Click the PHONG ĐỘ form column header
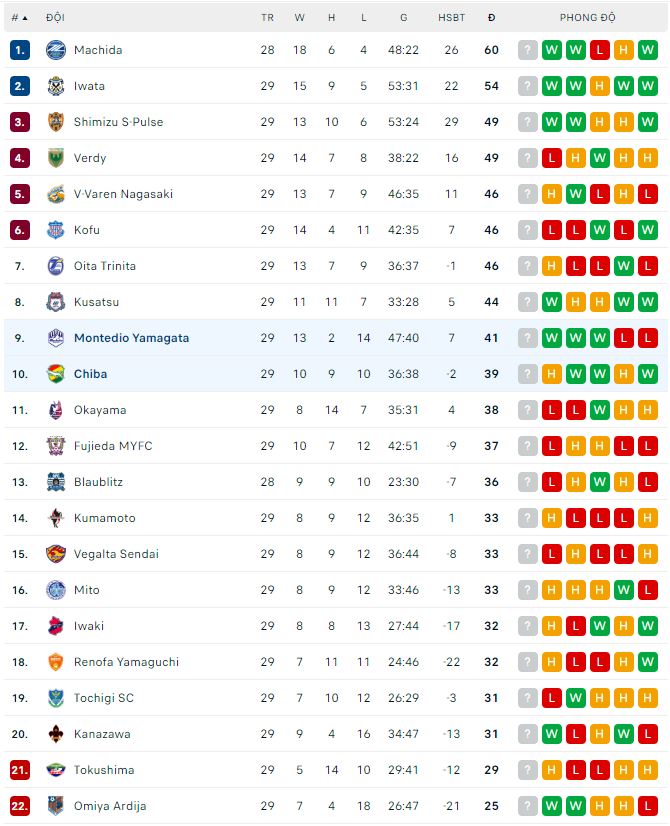Screen dimensions: 670x826 click(587, 18)
